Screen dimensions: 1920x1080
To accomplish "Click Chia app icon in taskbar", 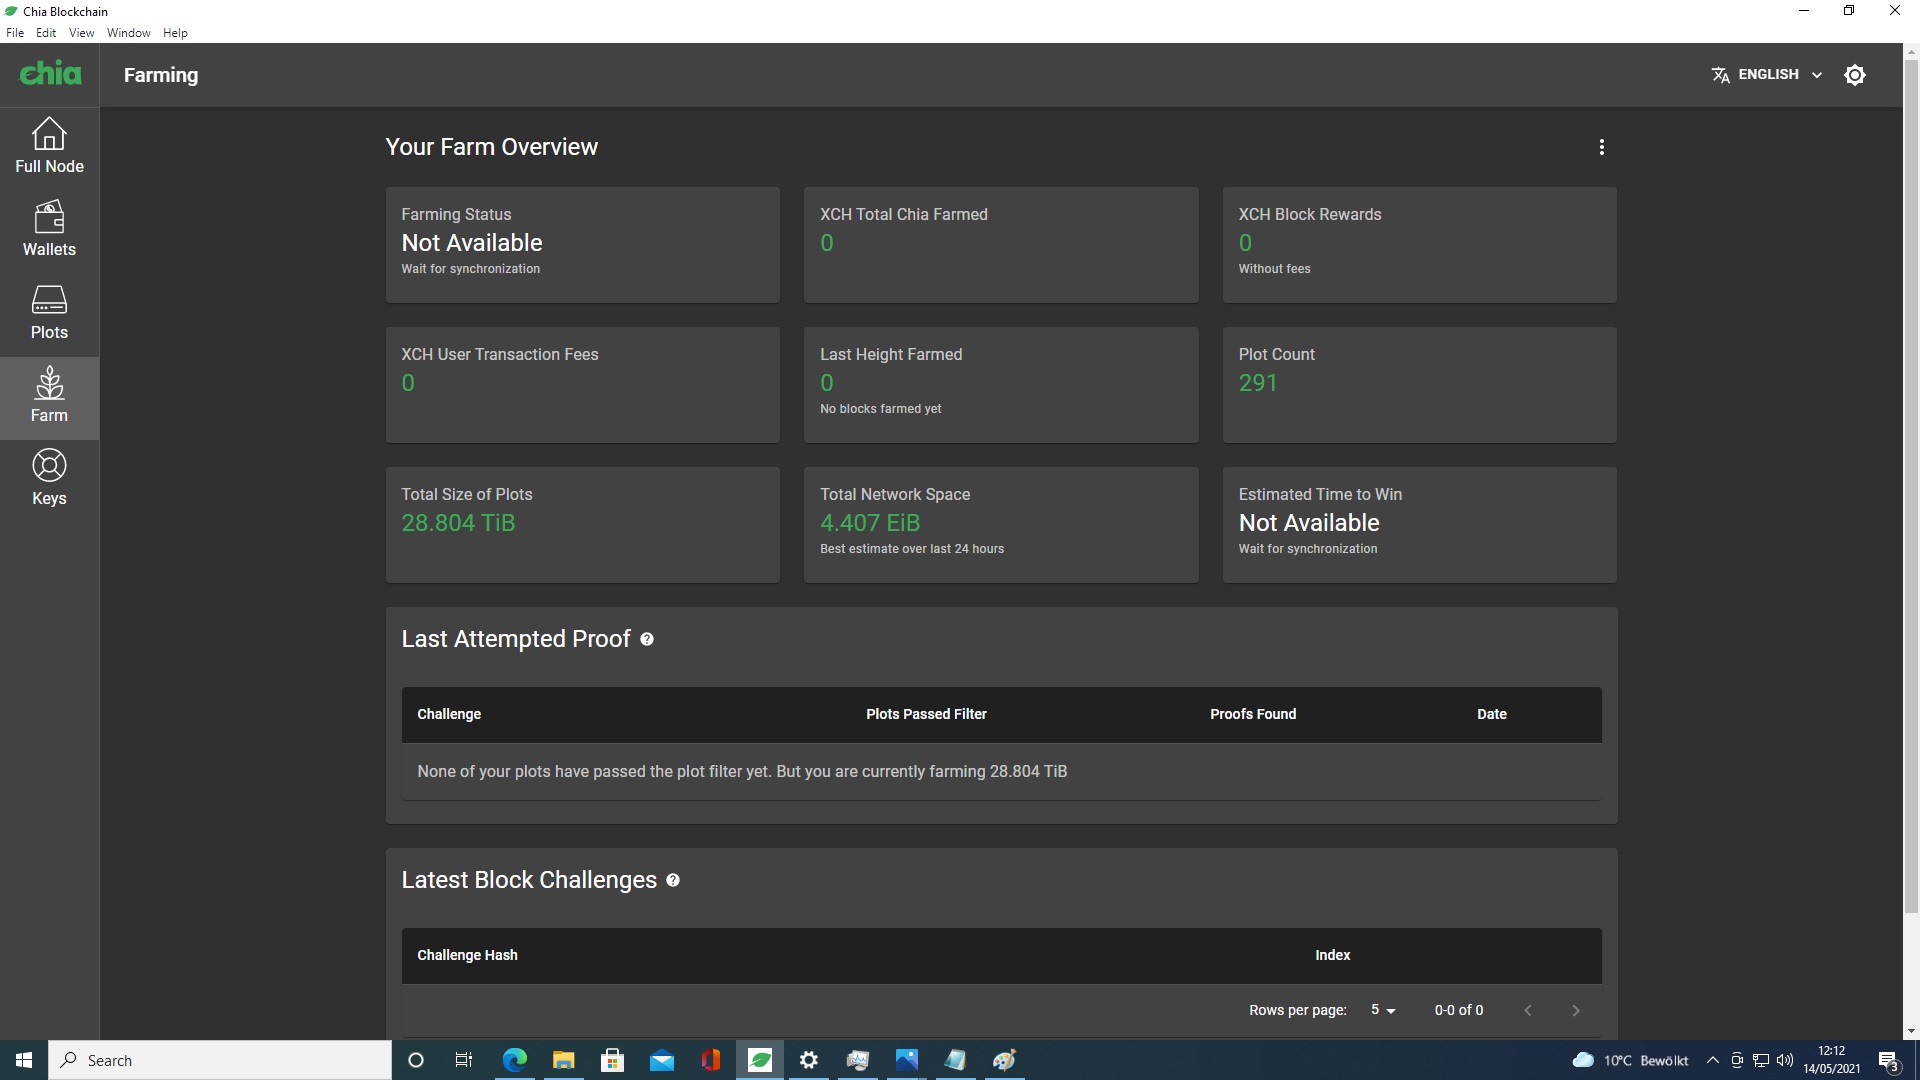I will pyautogui.click(x=760, y=1060).
